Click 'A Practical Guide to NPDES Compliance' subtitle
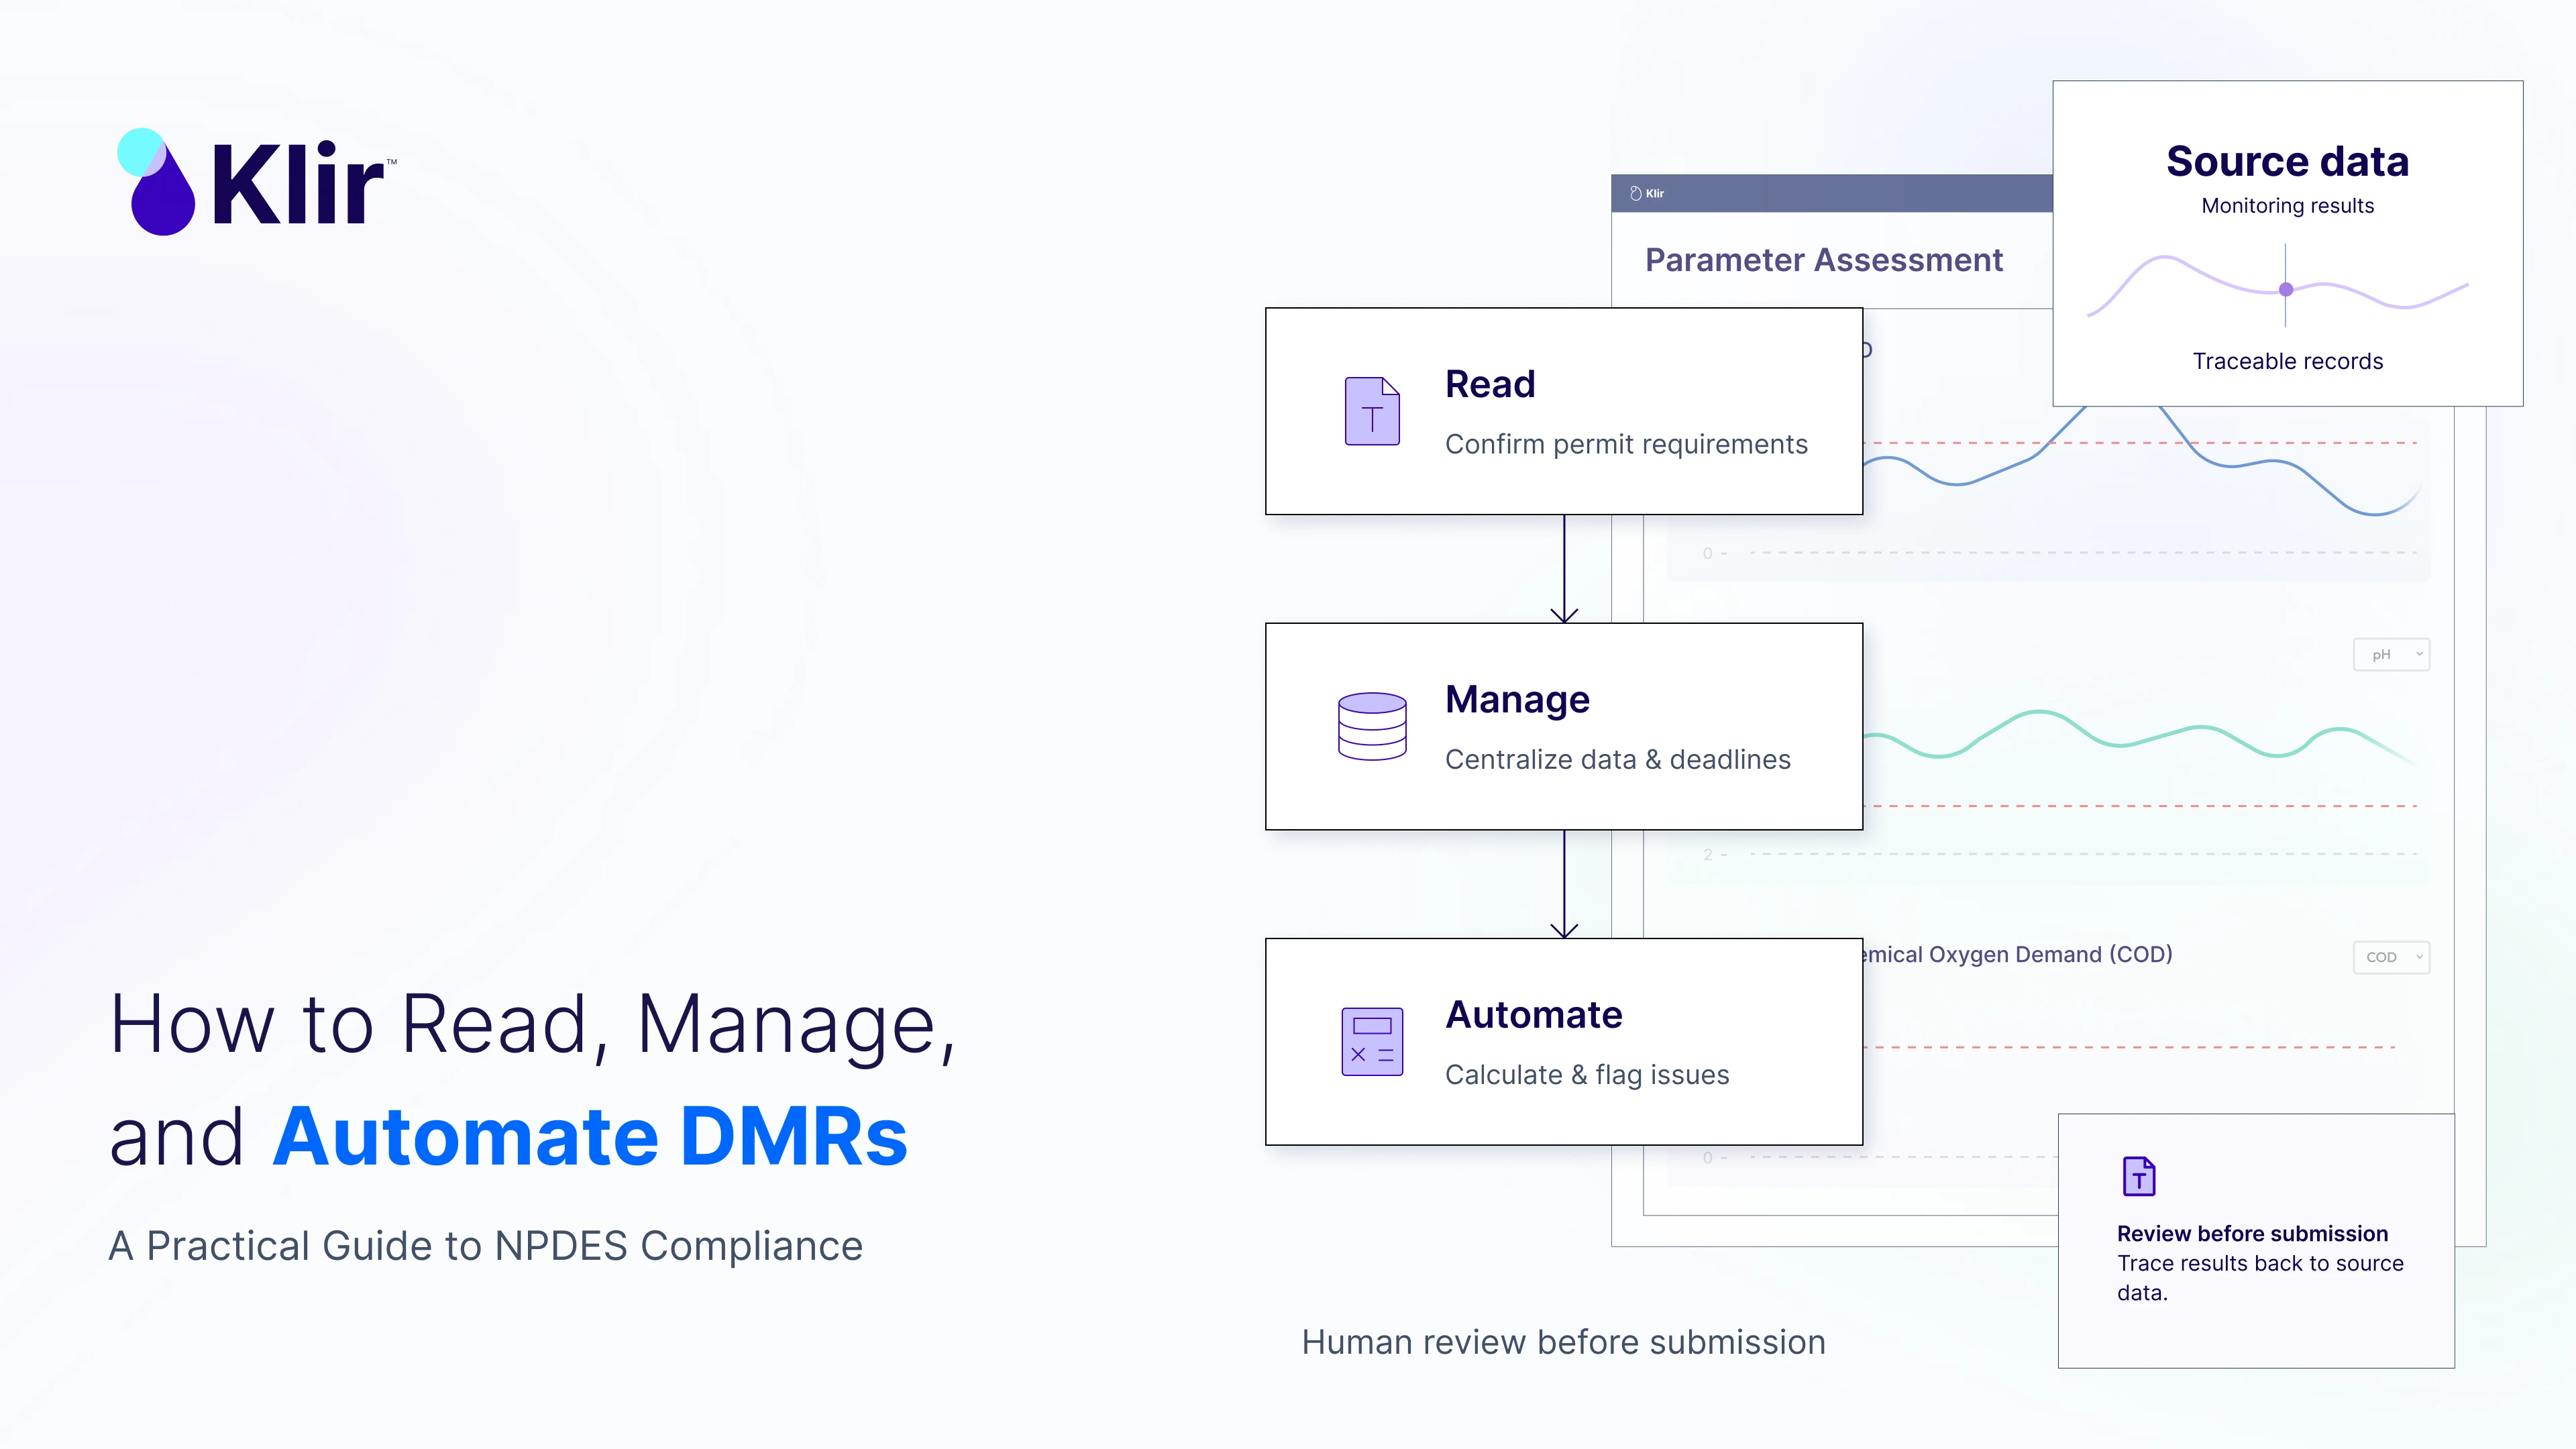 click(485, 1247)
